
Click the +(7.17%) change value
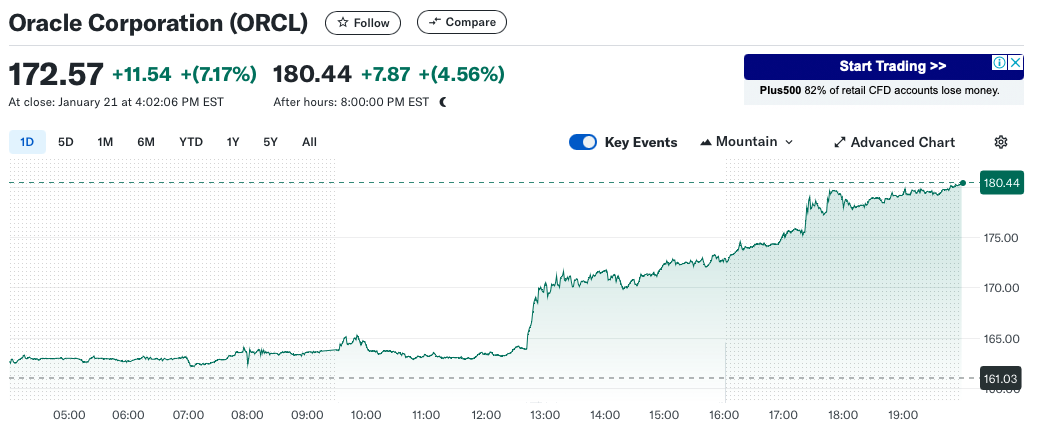pos(219,74)
